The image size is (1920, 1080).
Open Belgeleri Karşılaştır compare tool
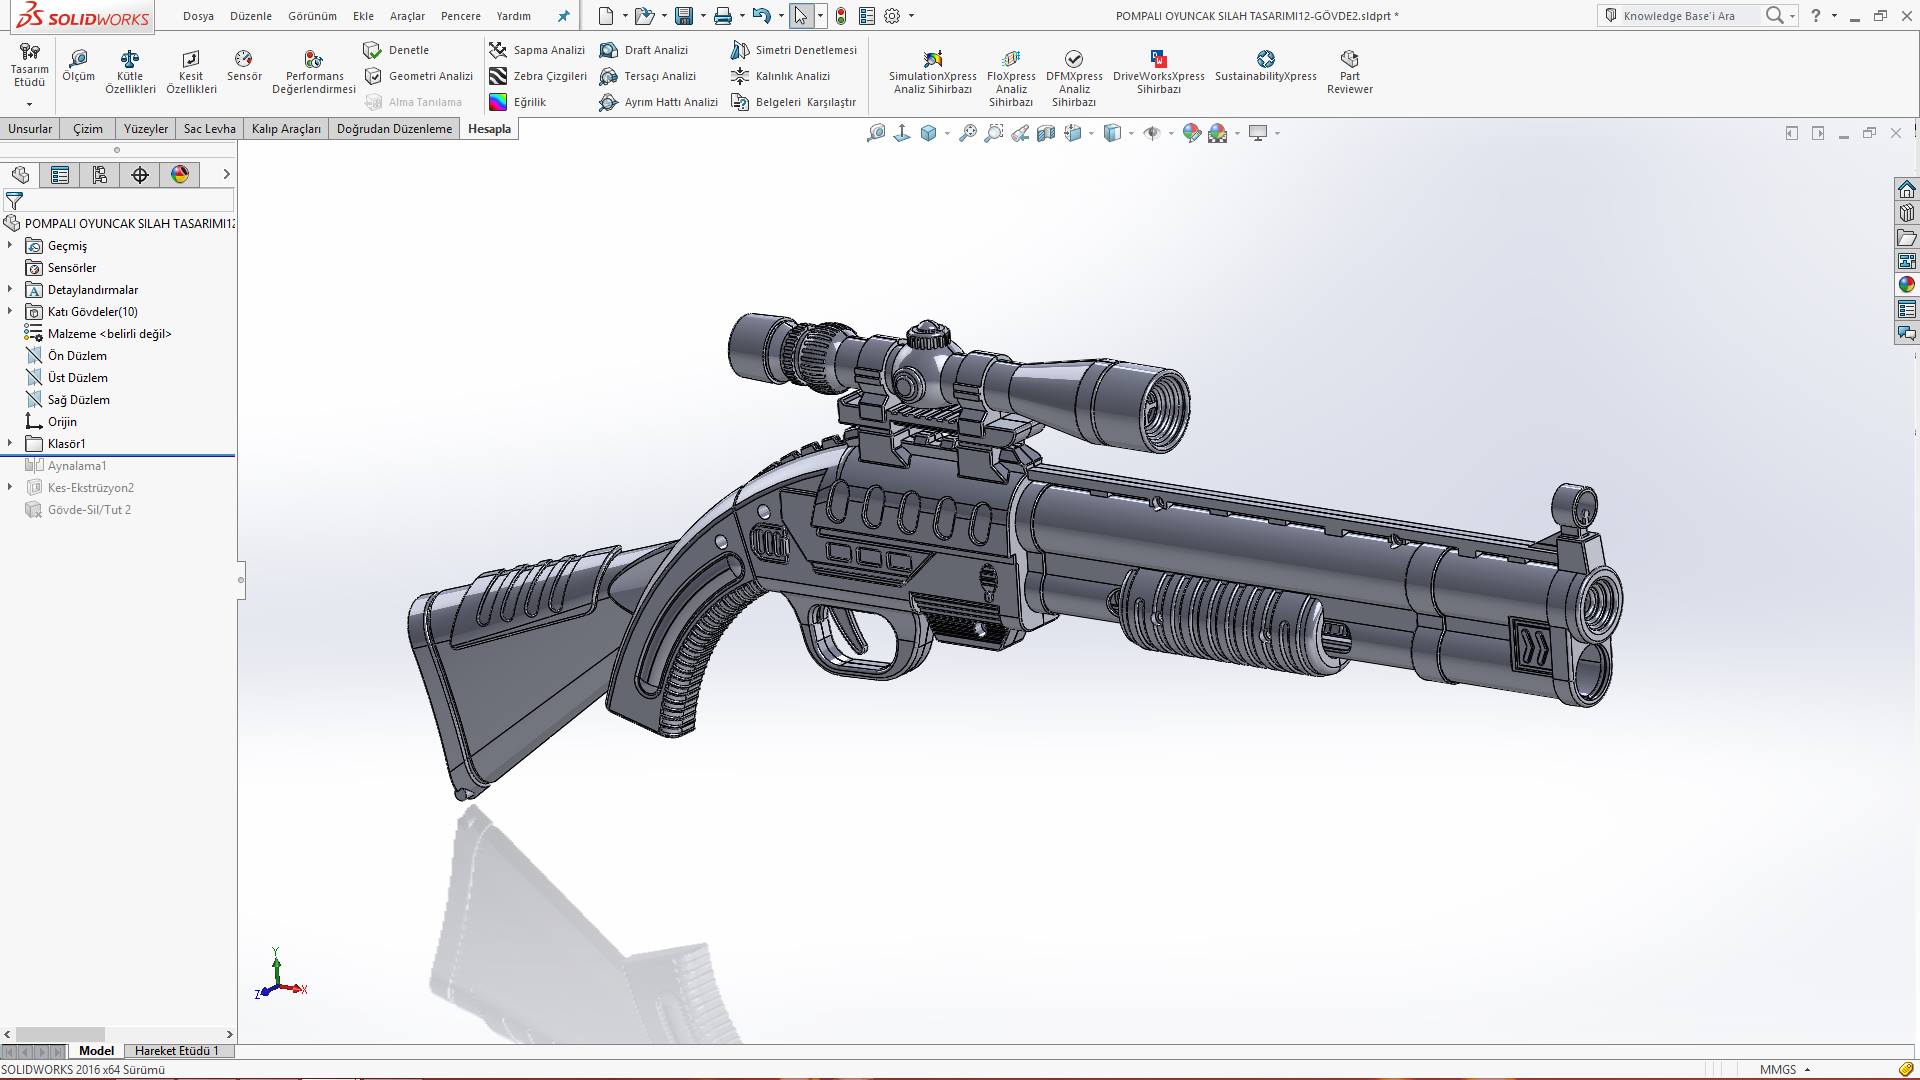794,102
